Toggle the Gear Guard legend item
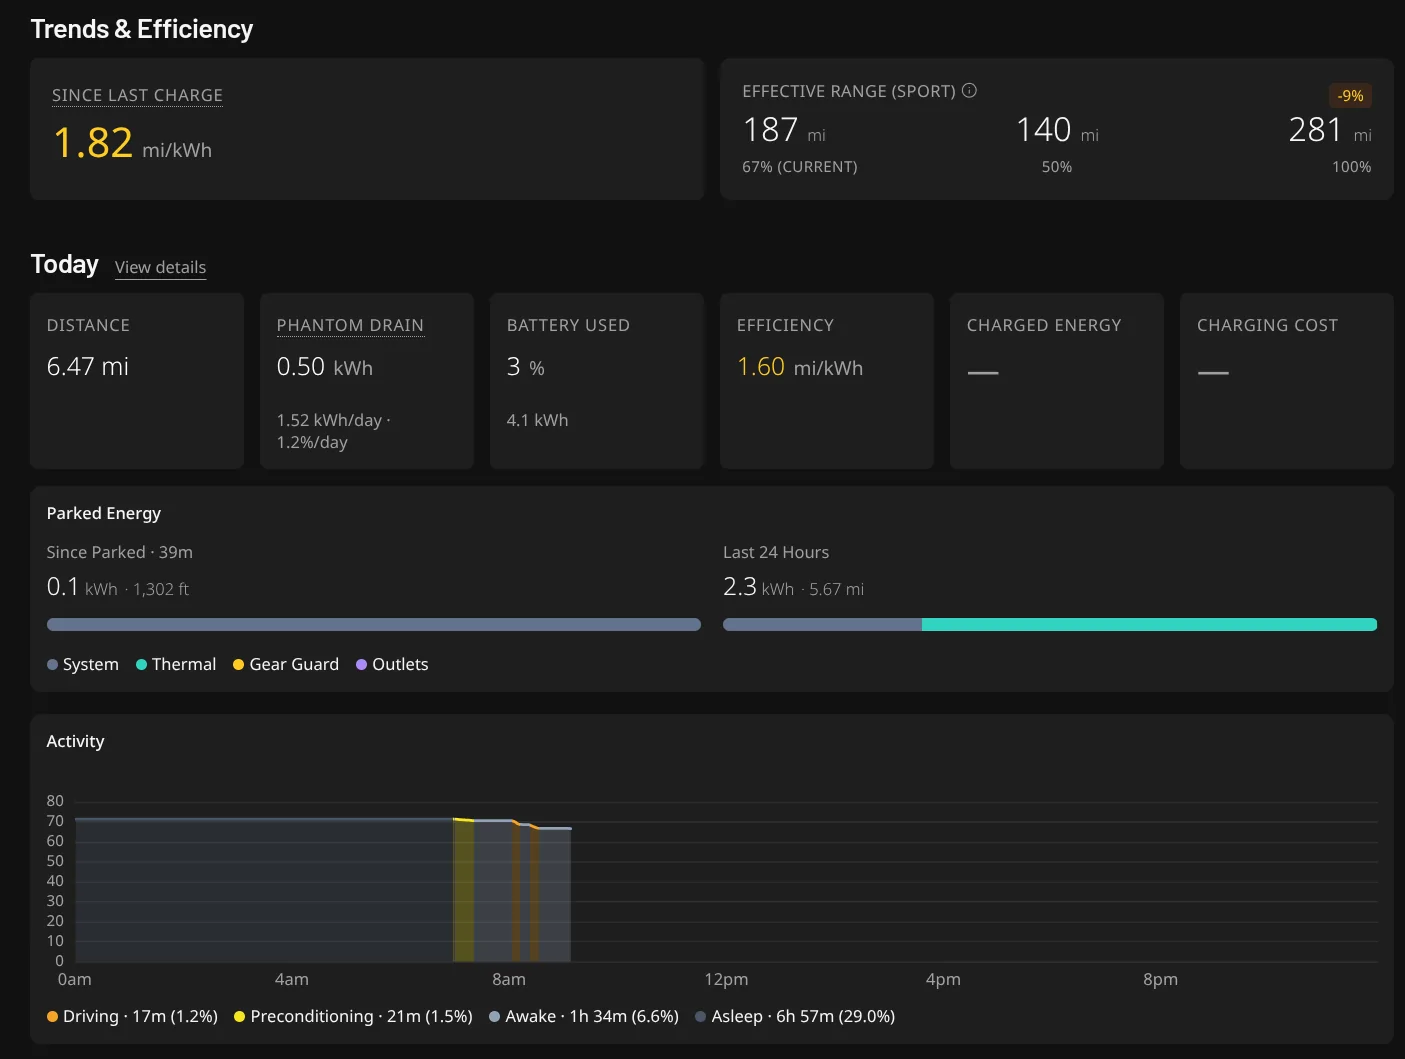The image size is (1405, 1059). 286,665
